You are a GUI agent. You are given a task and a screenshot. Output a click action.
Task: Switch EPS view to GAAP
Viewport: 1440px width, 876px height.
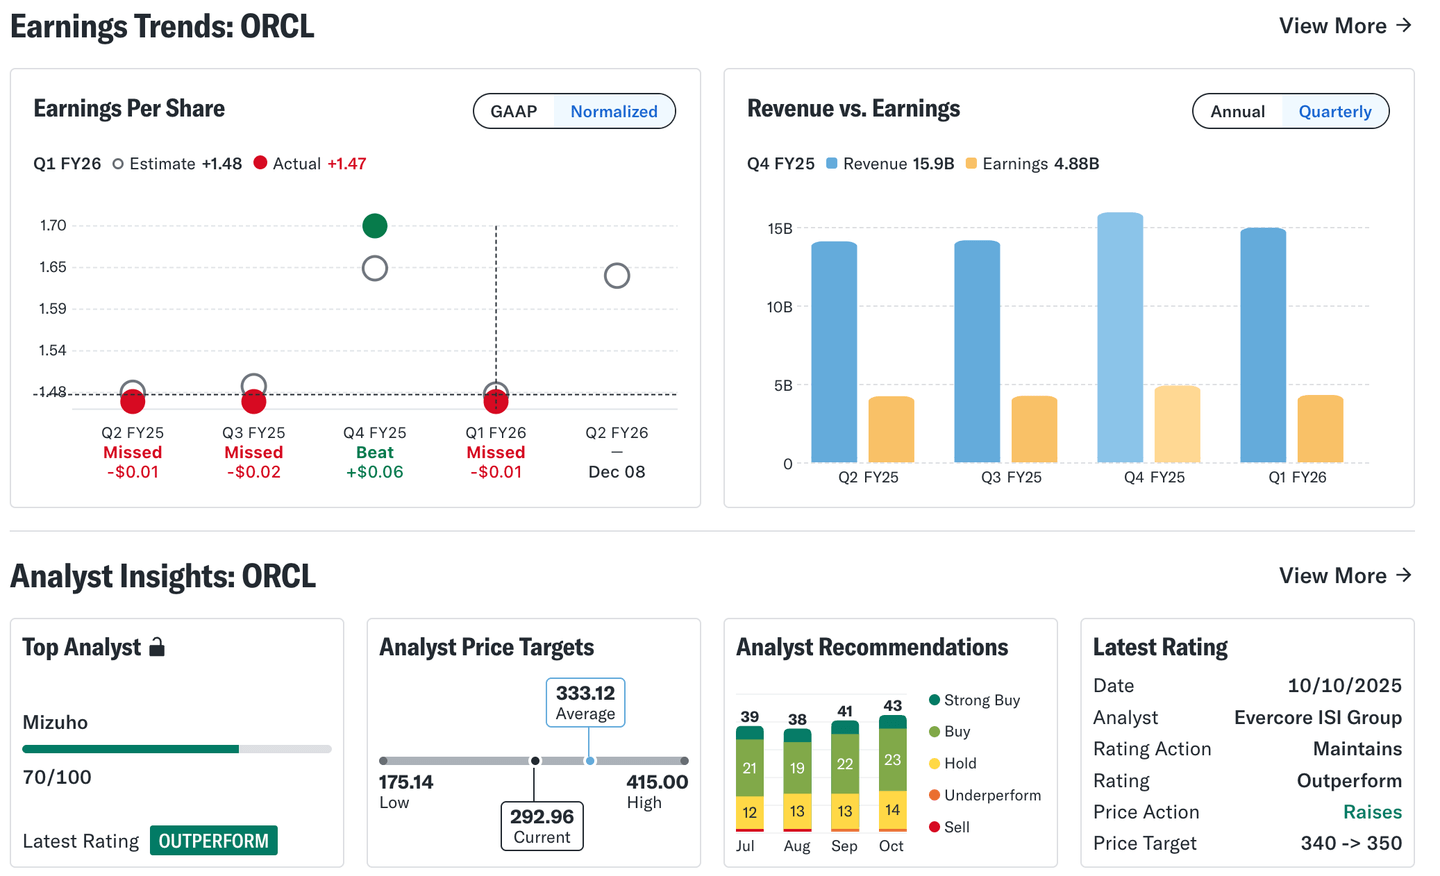(514, 112)
